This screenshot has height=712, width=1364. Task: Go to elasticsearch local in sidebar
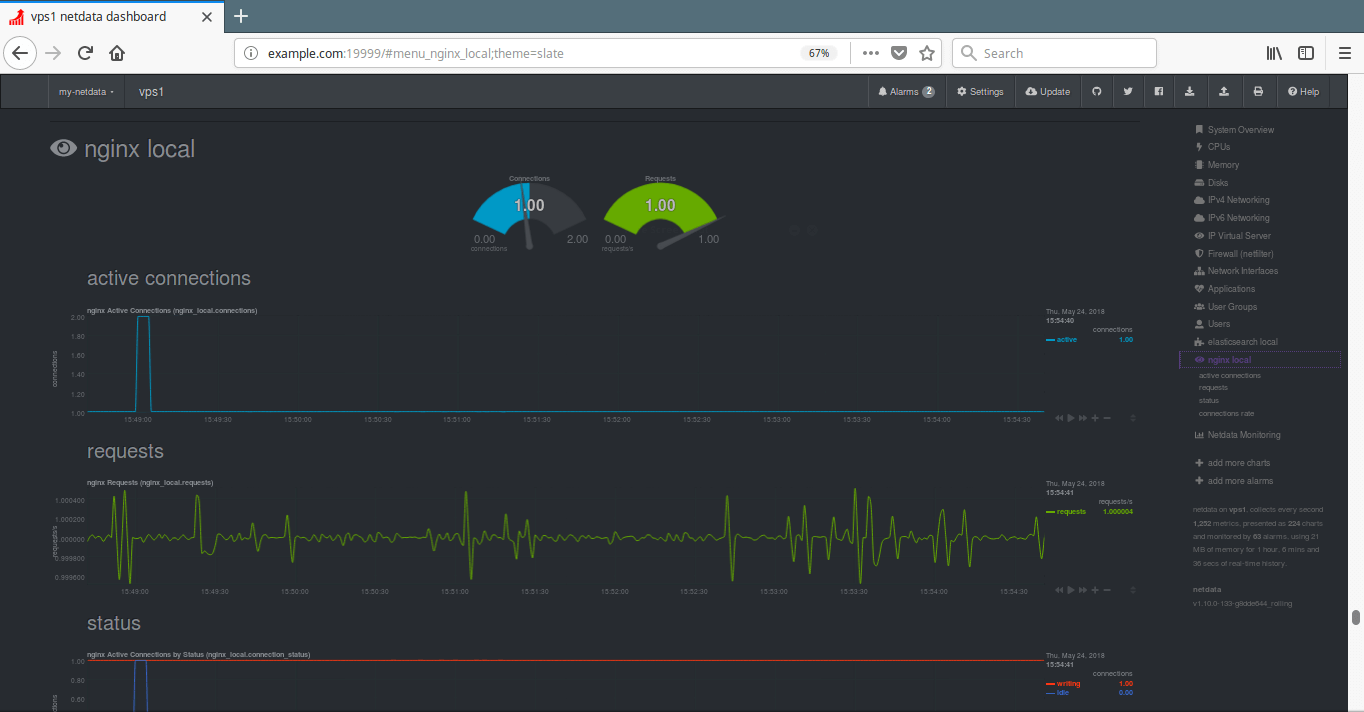[x=1242, y=342]
